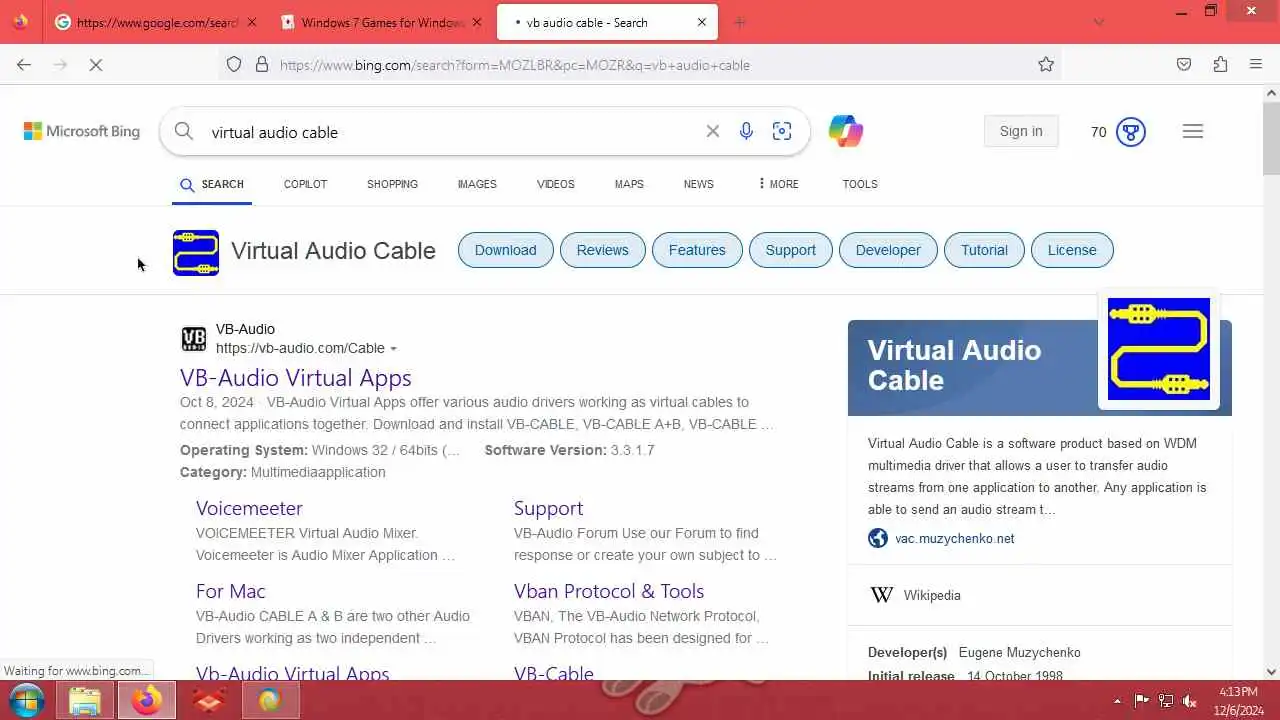Screen dimensions: 1280x720
Task: Click the Features pill button
Action: (697, 250)
